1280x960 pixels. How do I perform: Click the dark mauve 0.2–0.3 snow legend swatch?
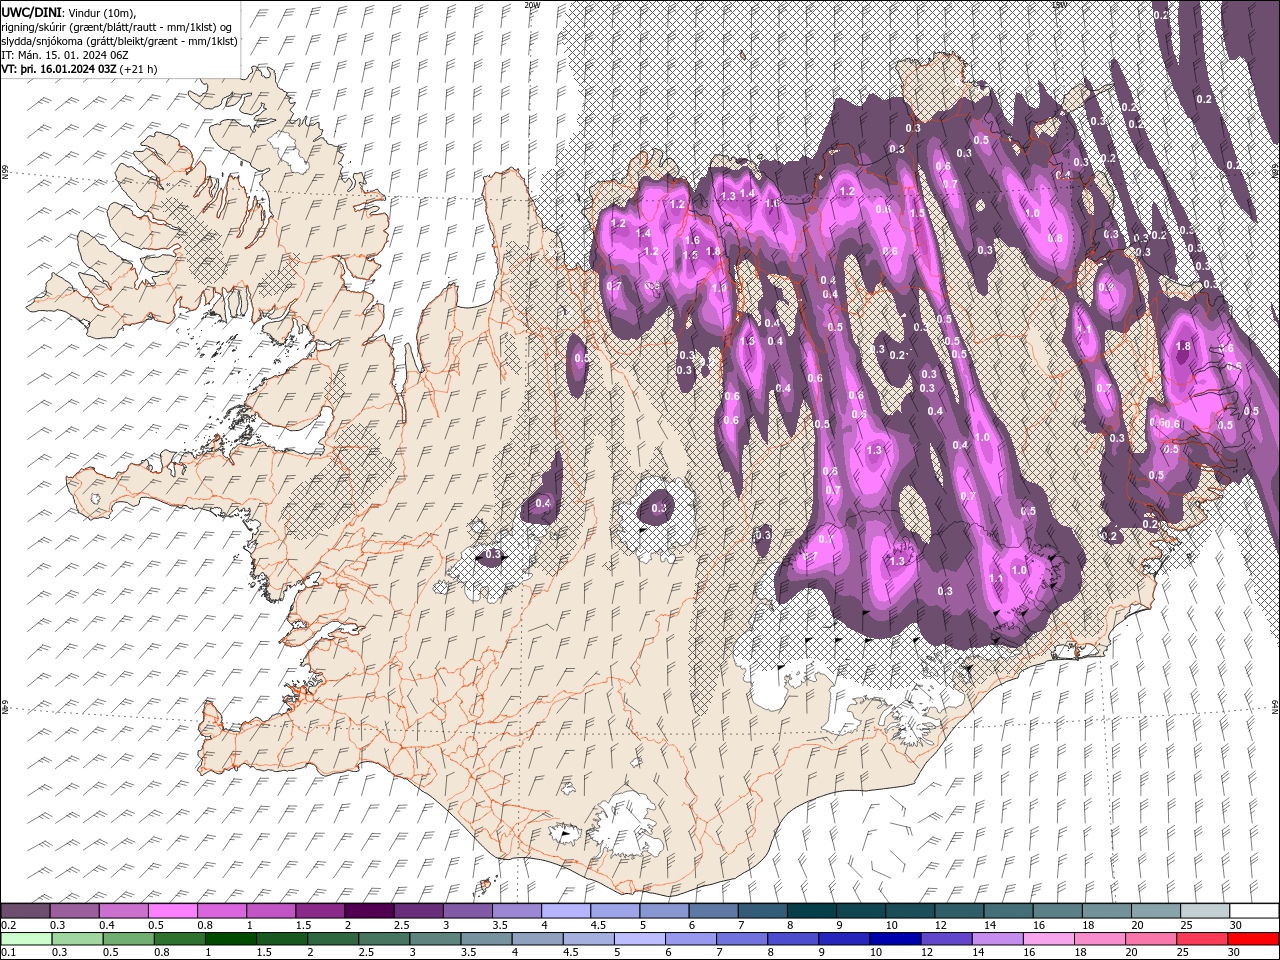pos(26,911)
